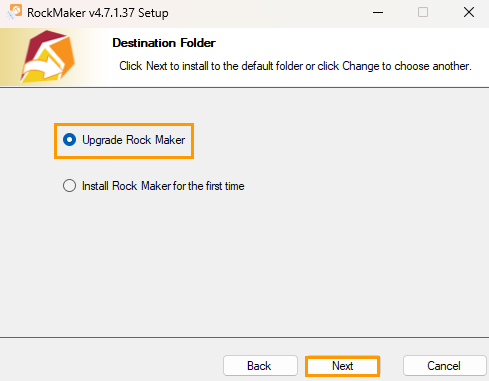Viewport: 489px width, 381px height.
Task: Click the Destination Folder heading
Action: (x=164, y=43)
